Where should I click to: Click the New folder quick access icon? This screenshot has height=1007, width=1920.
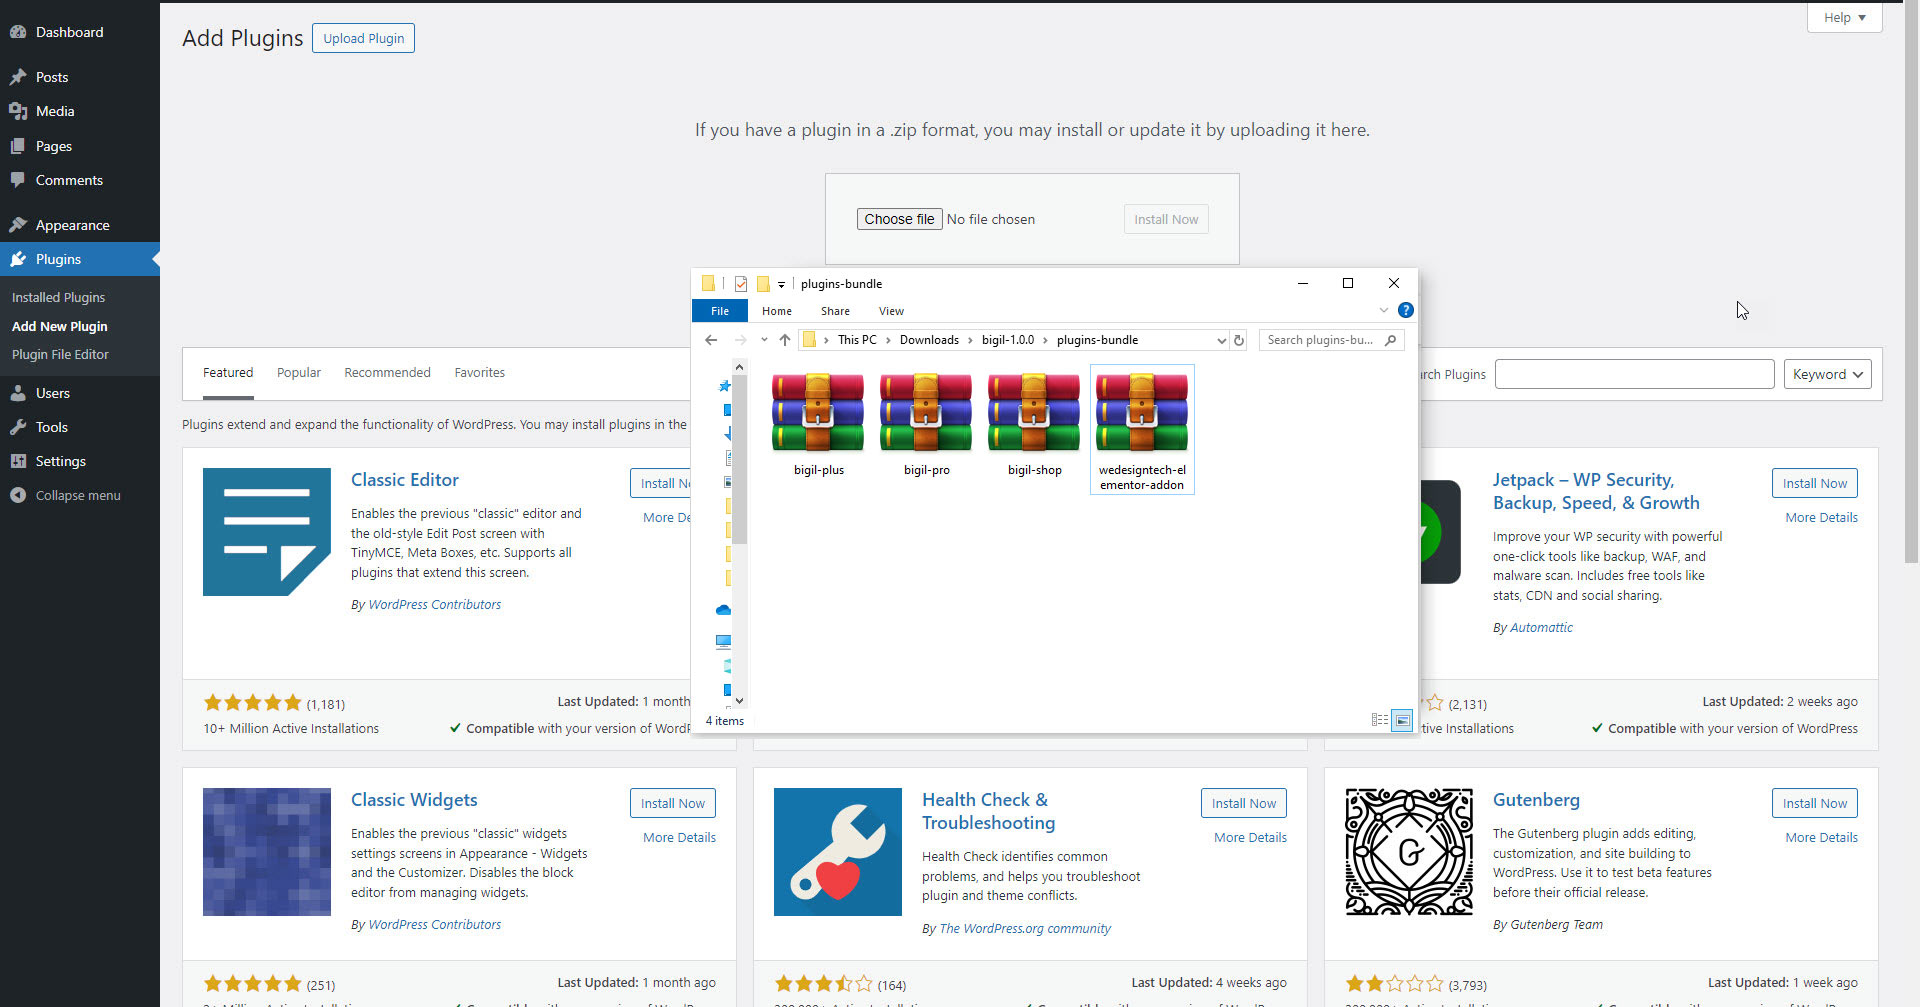pos(763,284)
